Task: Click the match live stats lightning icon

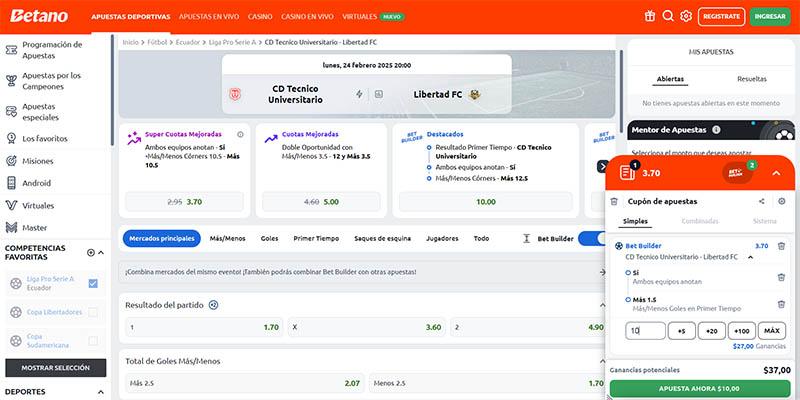Action: coord(359,94)
